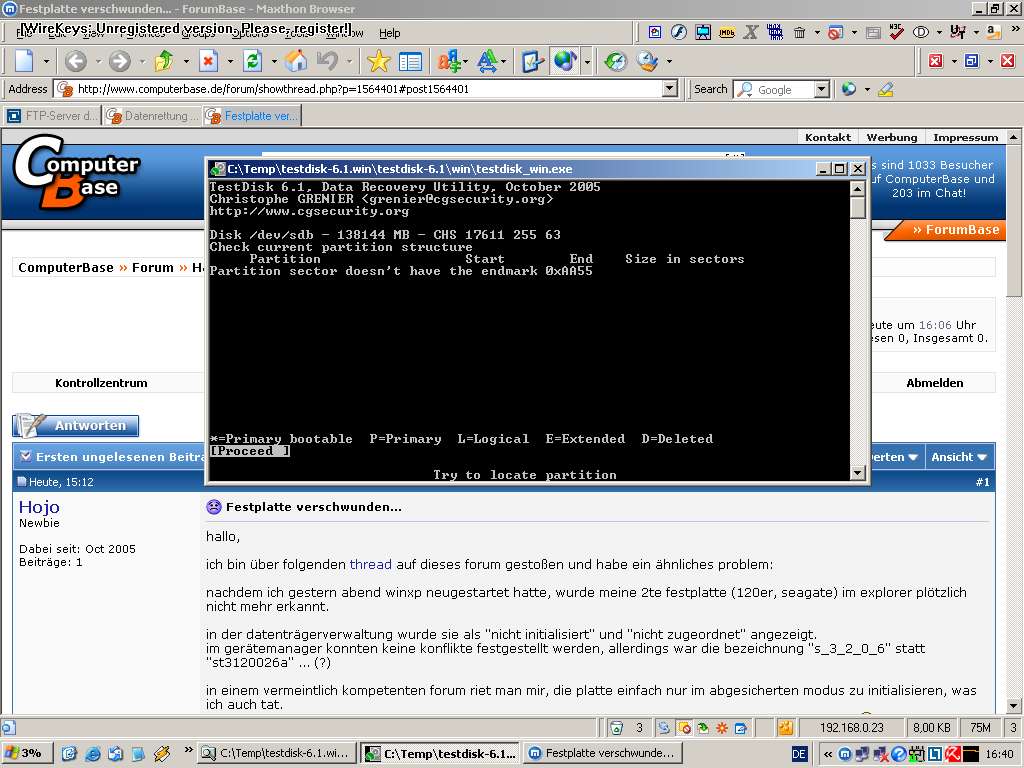This screenshot has width=1024, height=768.
Task: Click the Maxthon icon in system tray
Action: (x=844, y=754)
